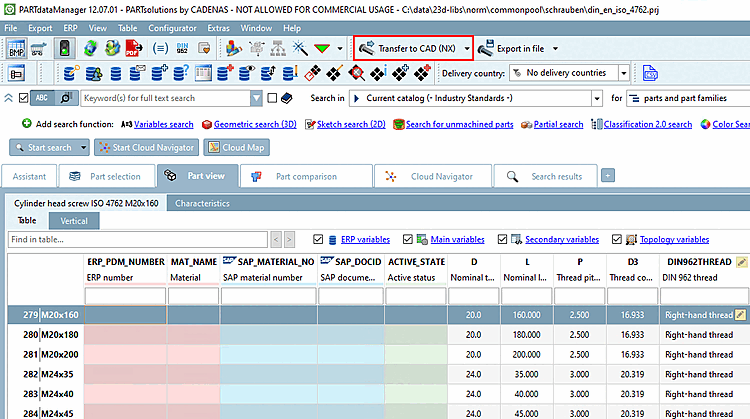750x419 pixels.
Task: Open the Transfer to CAD (NX) dropdown arrow
Action: [467, 48]
